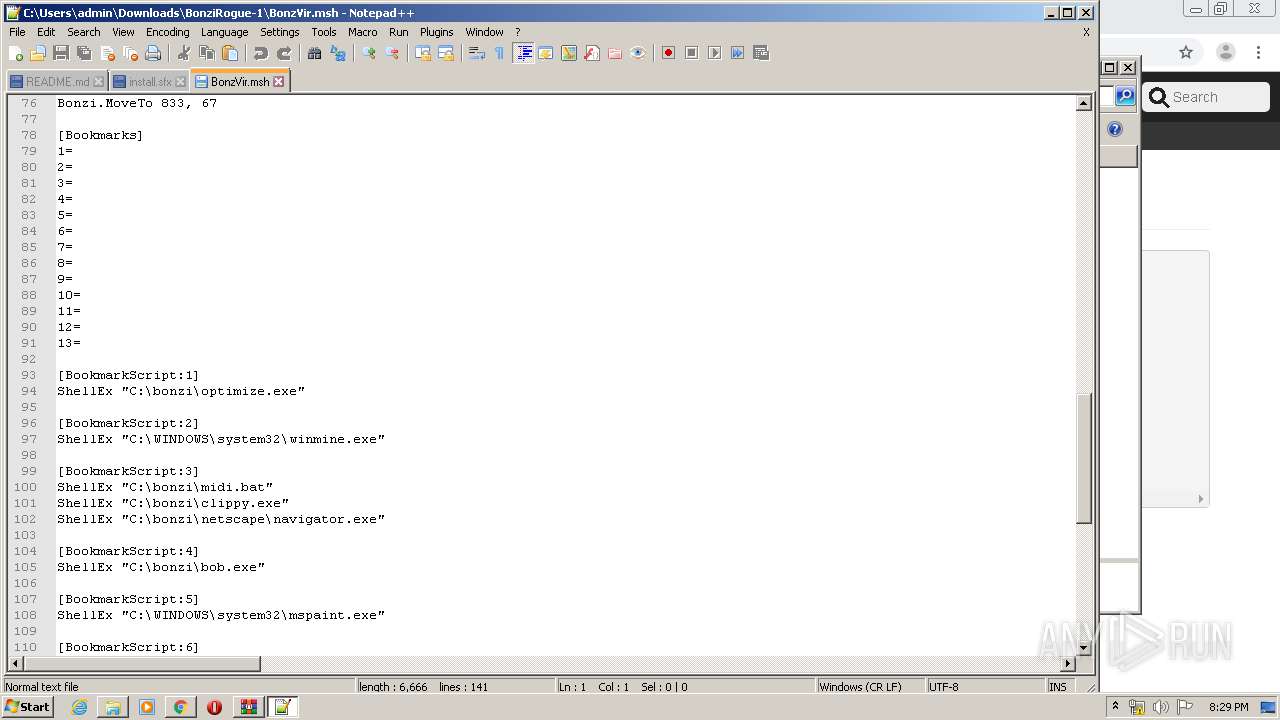1280x720 pixels.
Task: Open a file with the Open folder icon
Action: point(38,53)
